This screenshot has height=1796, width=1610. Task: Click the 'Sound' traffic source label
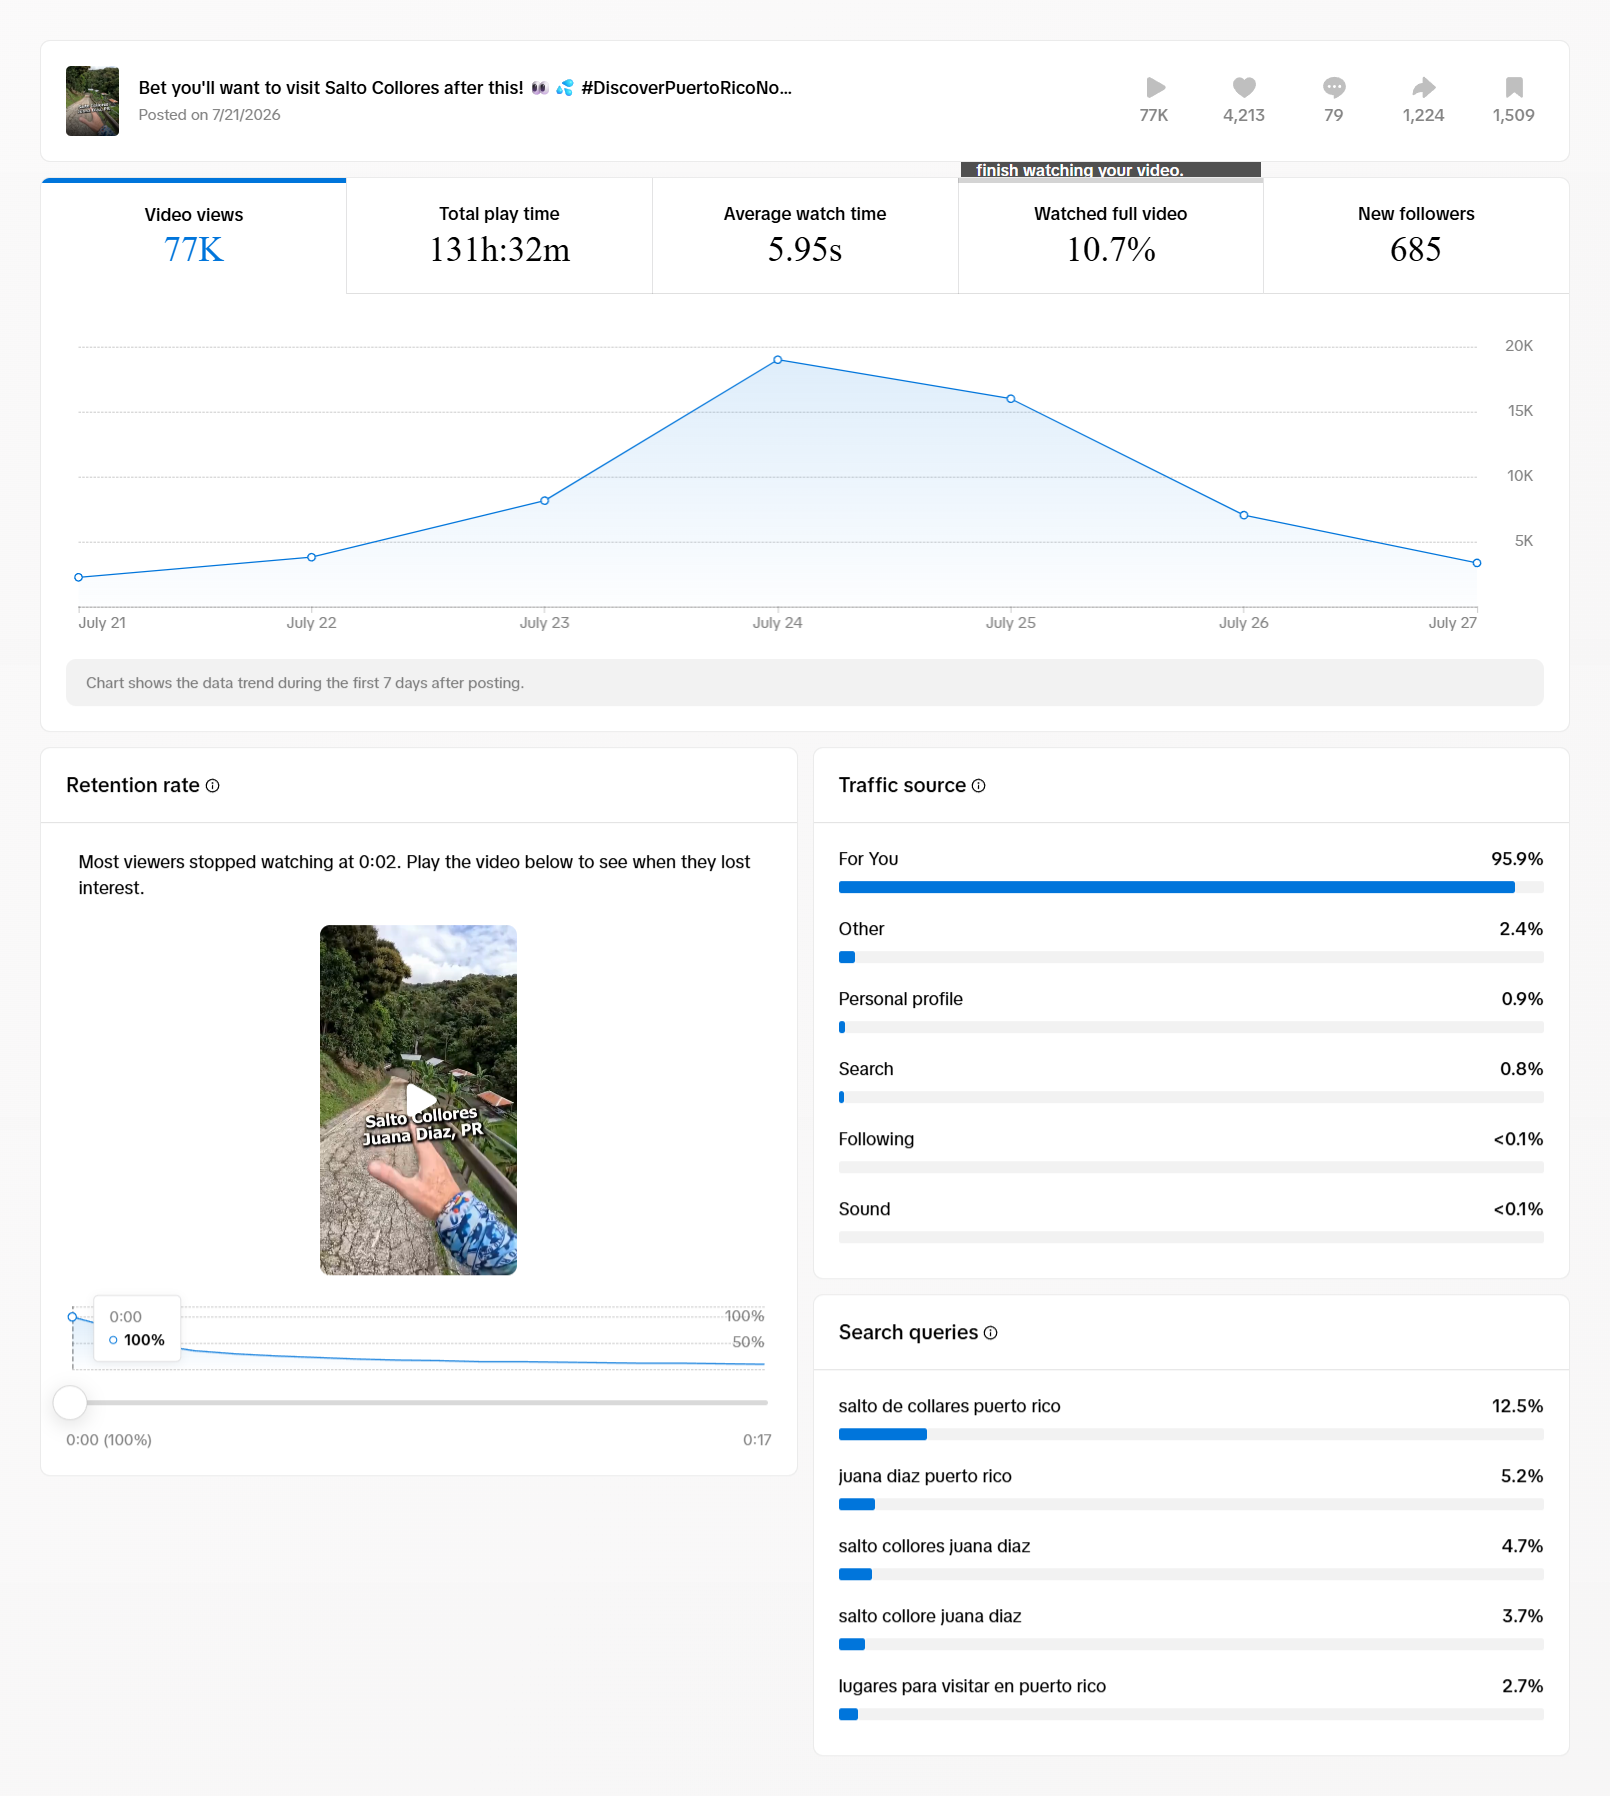[x=864, y=1209]
